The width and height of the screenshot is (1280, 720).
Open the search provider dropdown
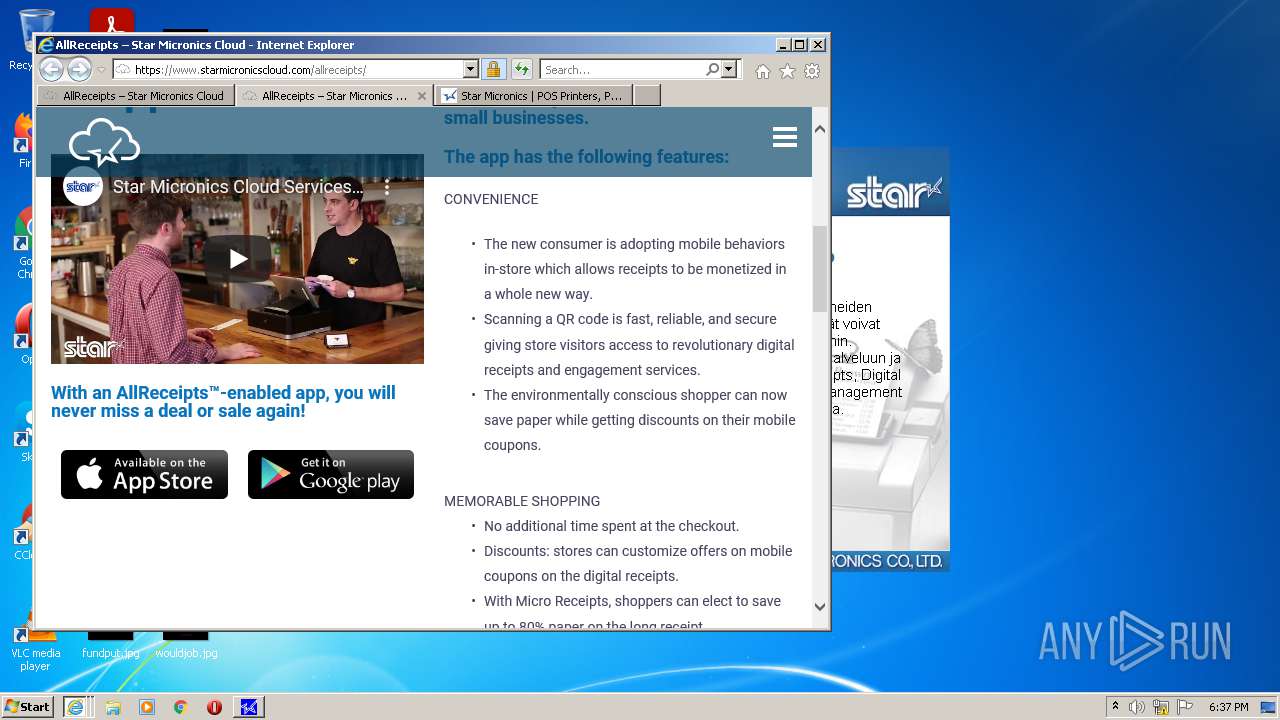728,70
